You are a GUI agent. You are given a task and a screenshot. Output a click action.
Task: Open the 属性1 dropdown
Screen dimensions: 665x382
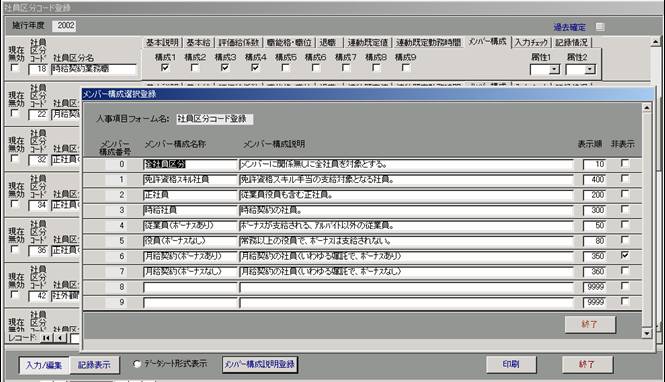(554, 69)
